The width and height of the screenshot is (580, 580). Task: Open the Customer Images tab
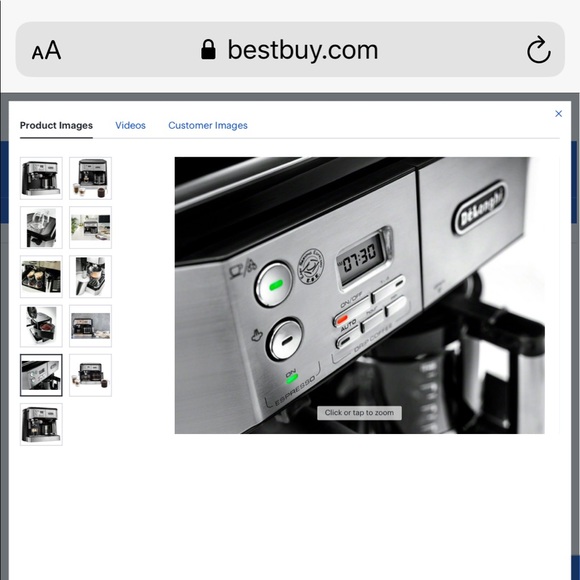coord(208,125)
